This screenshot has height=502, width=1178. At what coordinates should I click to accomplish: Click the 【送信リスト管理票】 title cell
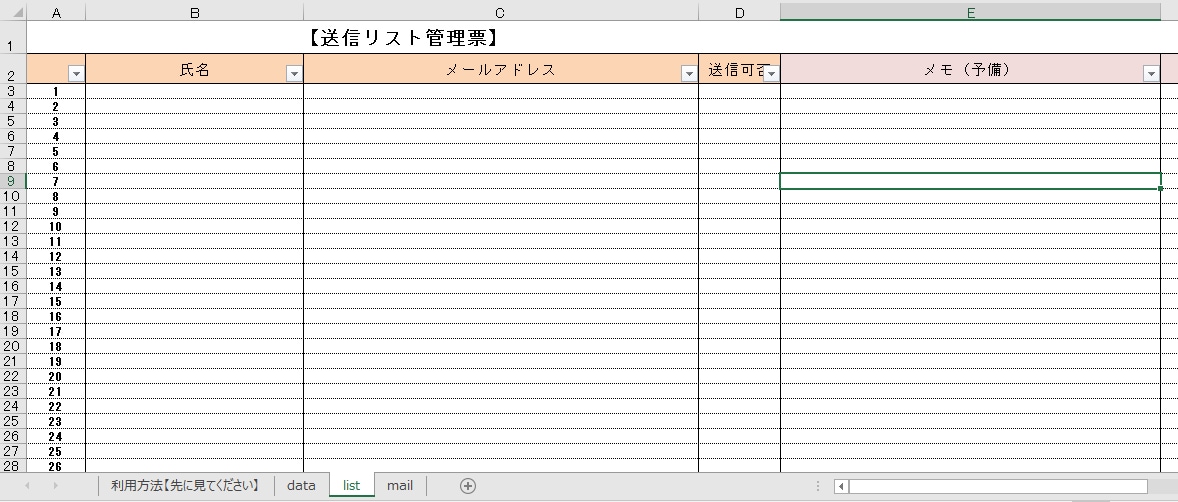click(x=403, y=38)
